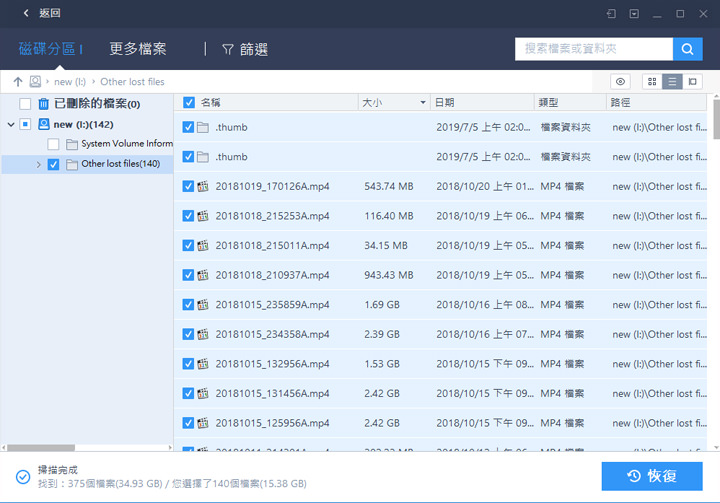720x503 pixels.
Task: Switch to list details view
Action: point(673,82)
